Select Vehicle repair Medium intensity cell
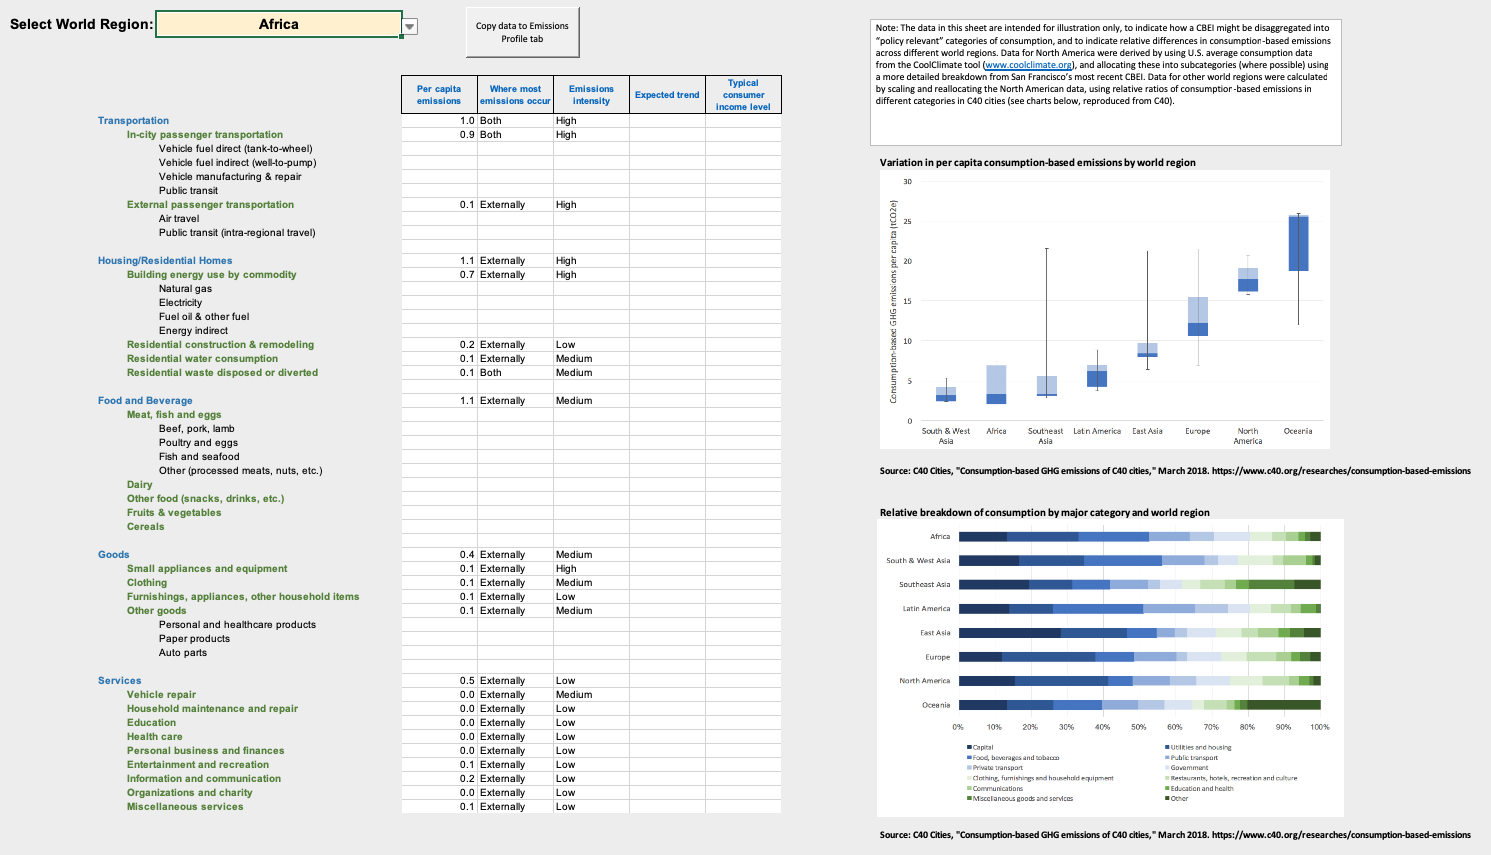 [x=591, y=694]
